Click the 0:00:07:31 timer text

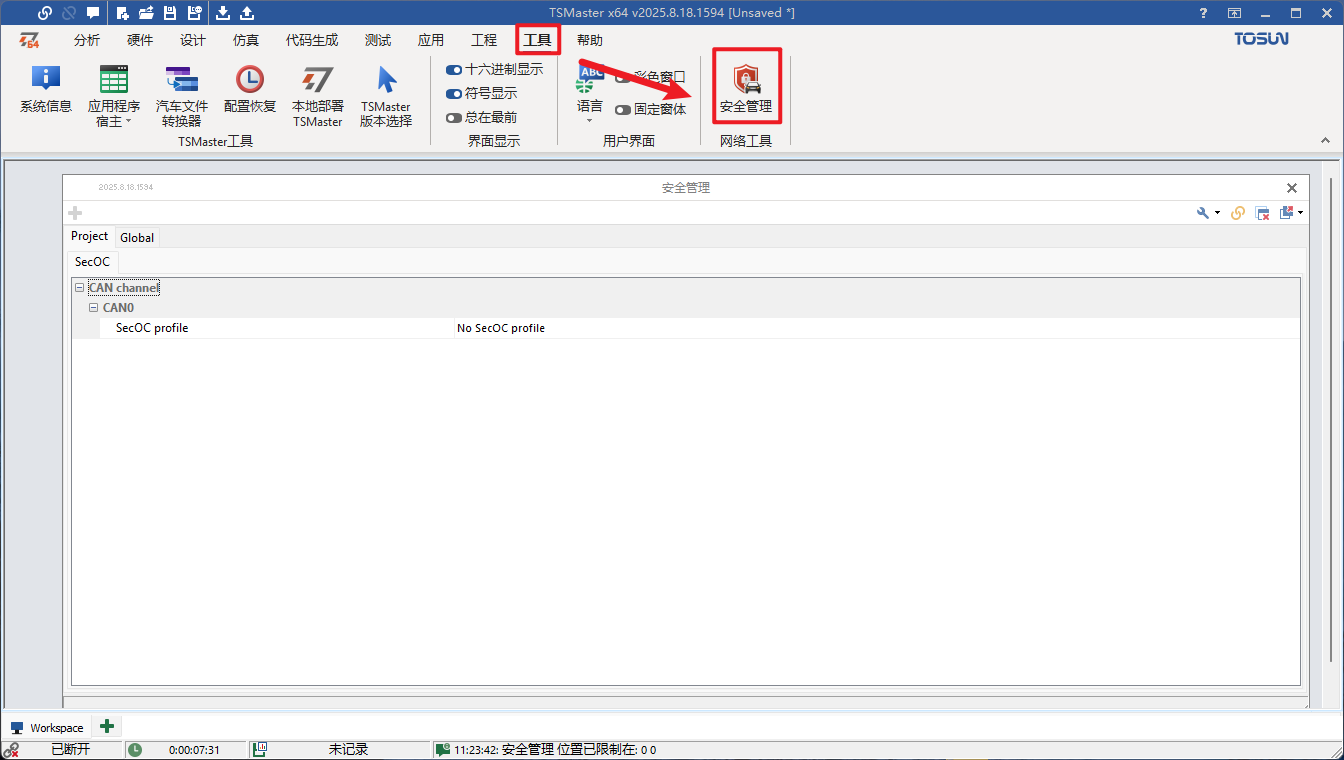point(194,750)
